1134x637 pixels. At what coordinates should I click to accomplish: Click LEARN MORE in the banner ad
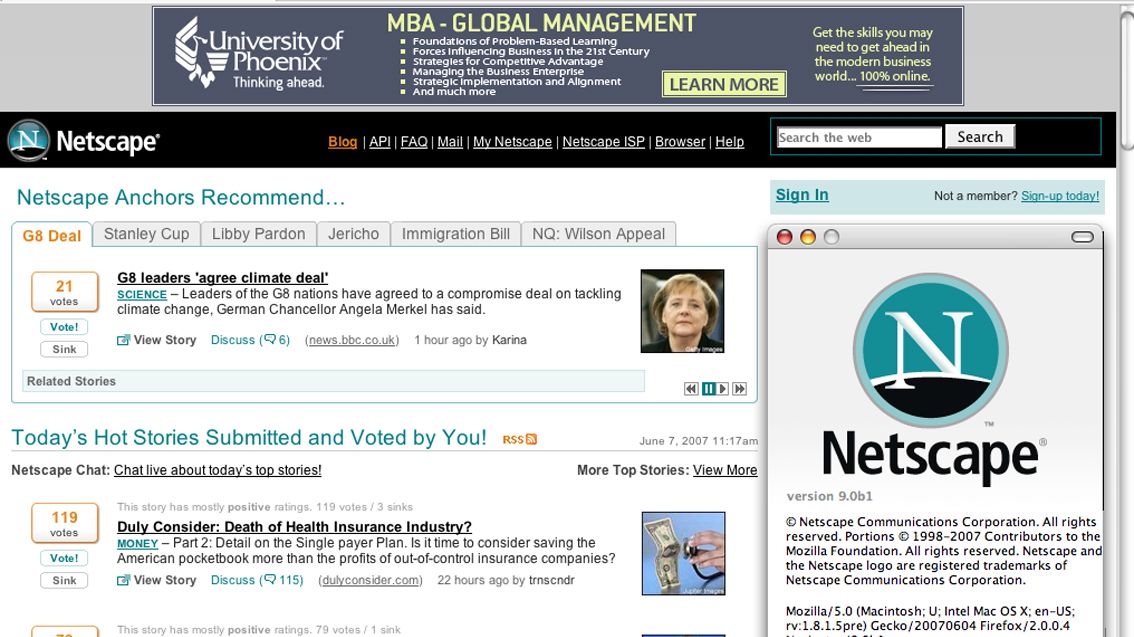[x=724, y=85]
